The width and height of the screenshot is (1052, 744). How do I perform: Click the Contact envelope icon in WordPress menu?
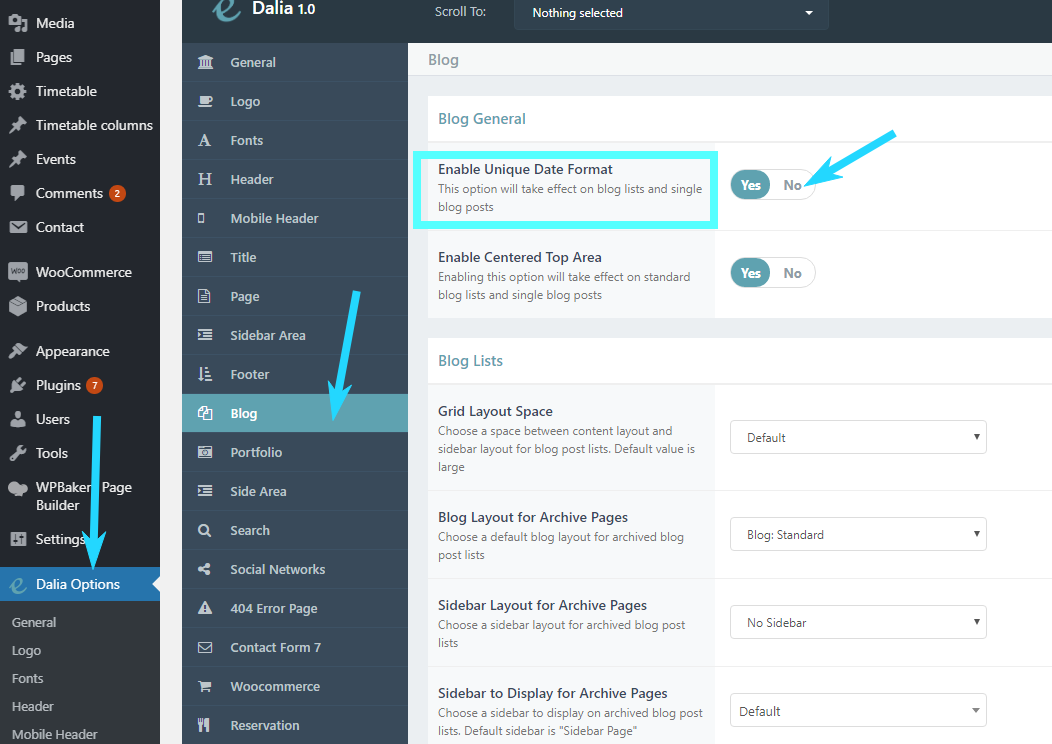18,227
